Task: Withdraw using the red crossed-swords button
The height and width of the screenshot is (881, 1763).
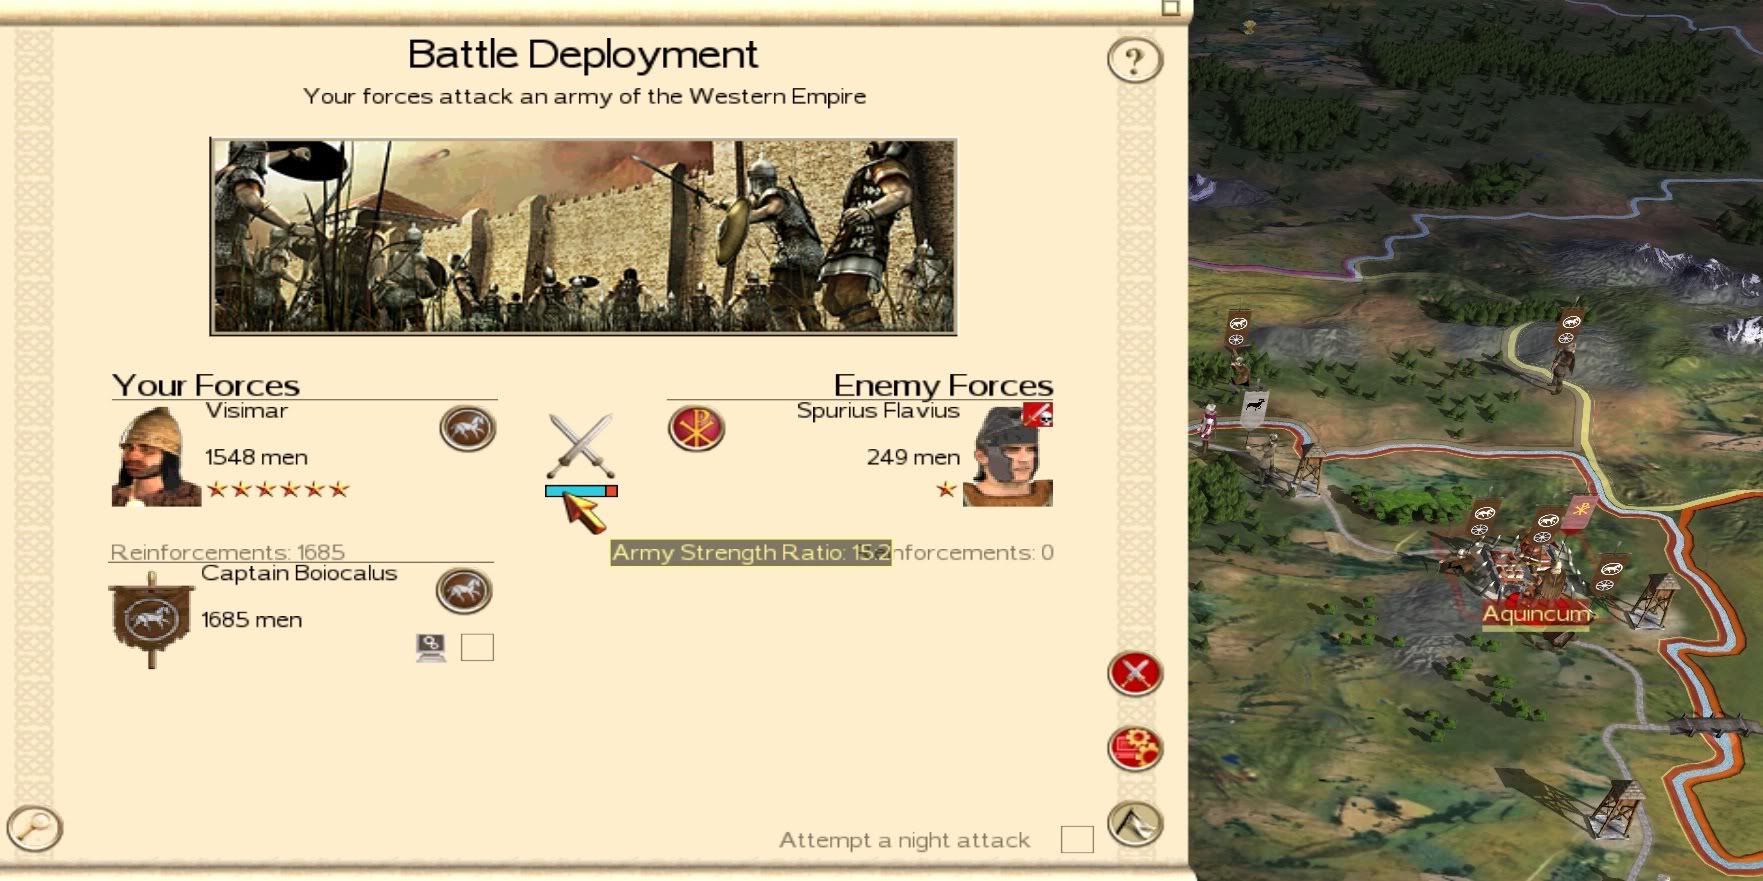Action: 1135,673
